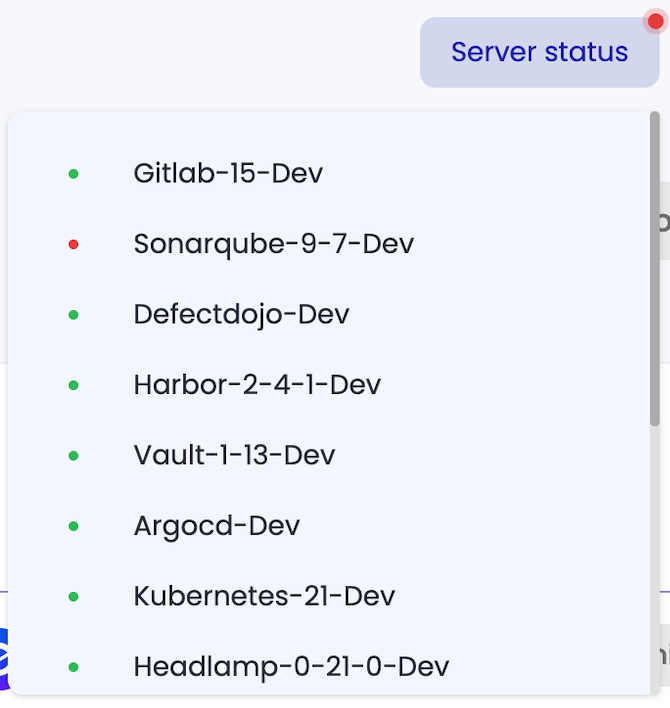Select the Headlamp-0-21-0-Dev server entry

292,667
